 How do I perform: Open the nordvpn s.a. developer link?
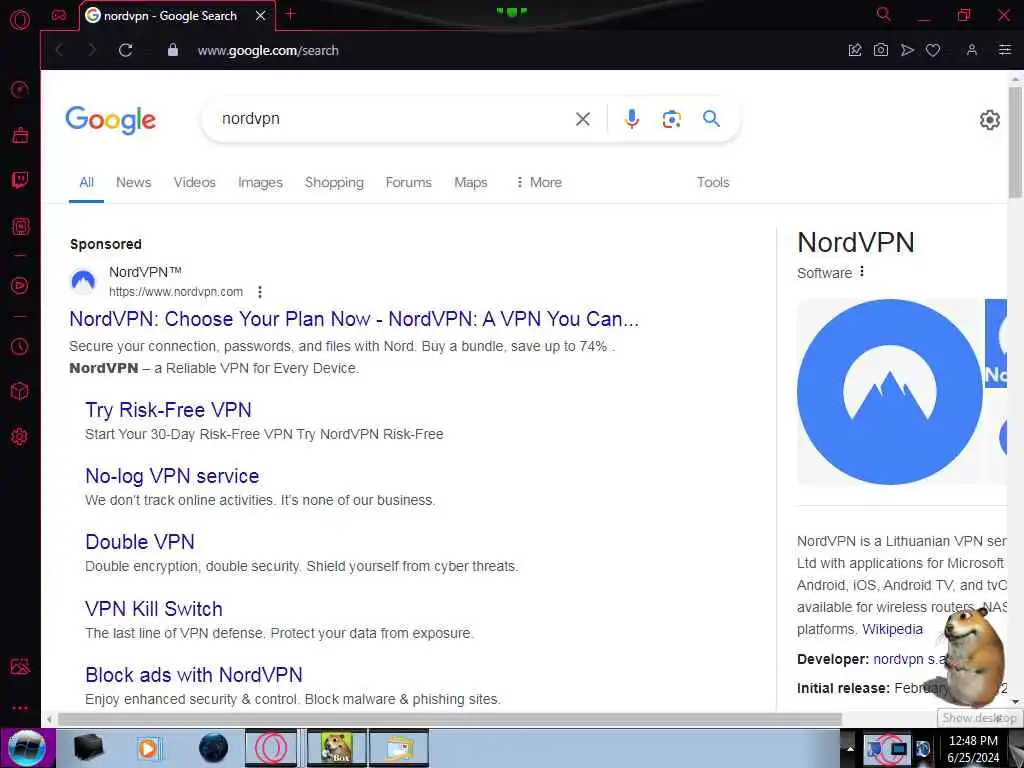910,659
